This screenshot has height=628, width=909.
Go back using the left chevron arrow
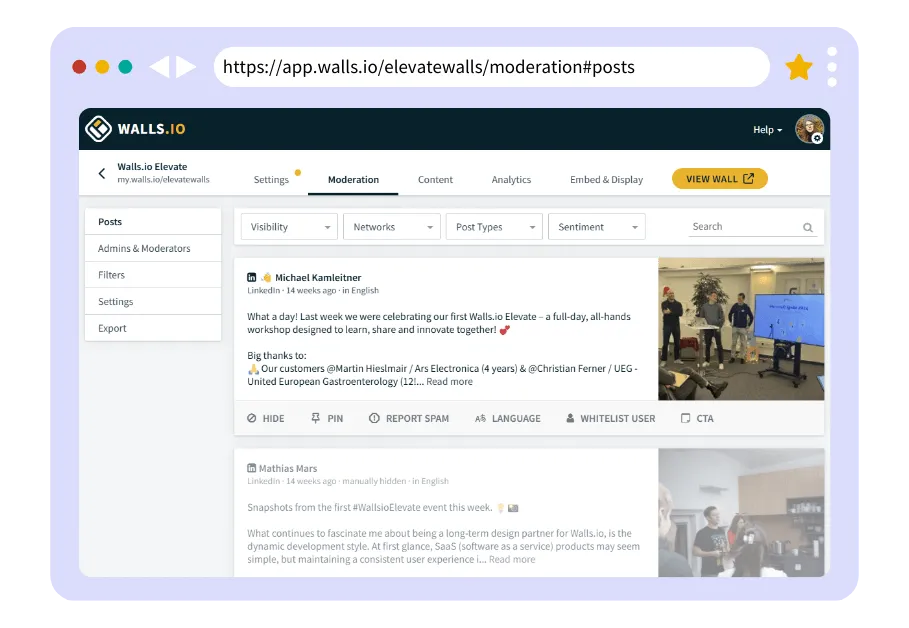tap(102, 173)
